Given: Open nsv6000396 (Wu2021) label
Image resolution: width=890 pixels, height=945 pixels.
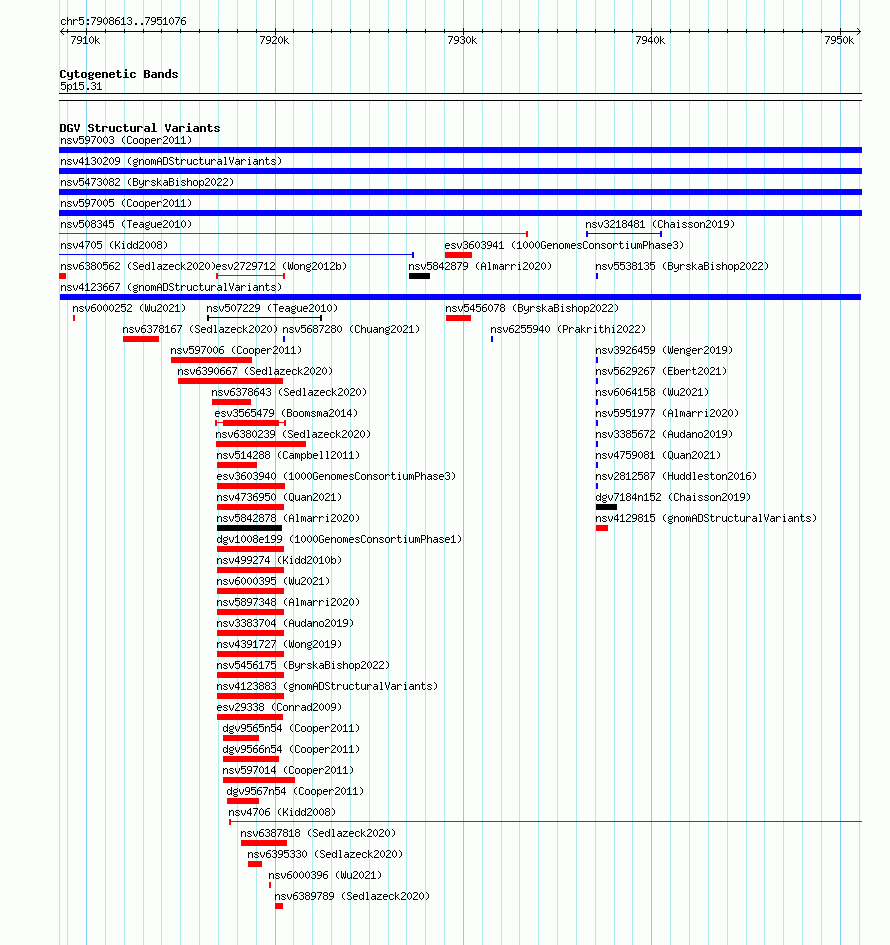Looking at the screenshot, I should point(325,876).
